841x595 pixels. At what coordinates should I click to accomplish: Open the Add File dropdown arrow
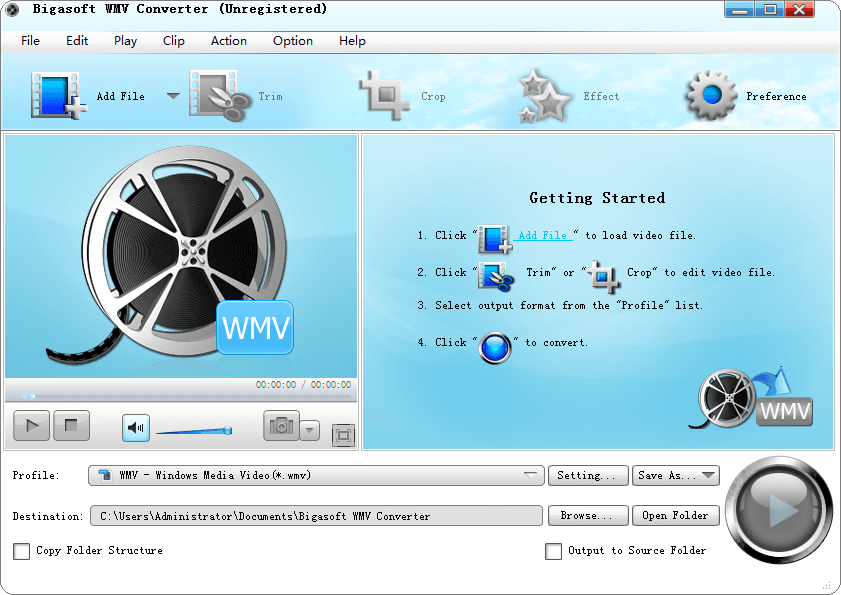click(173, 96)
